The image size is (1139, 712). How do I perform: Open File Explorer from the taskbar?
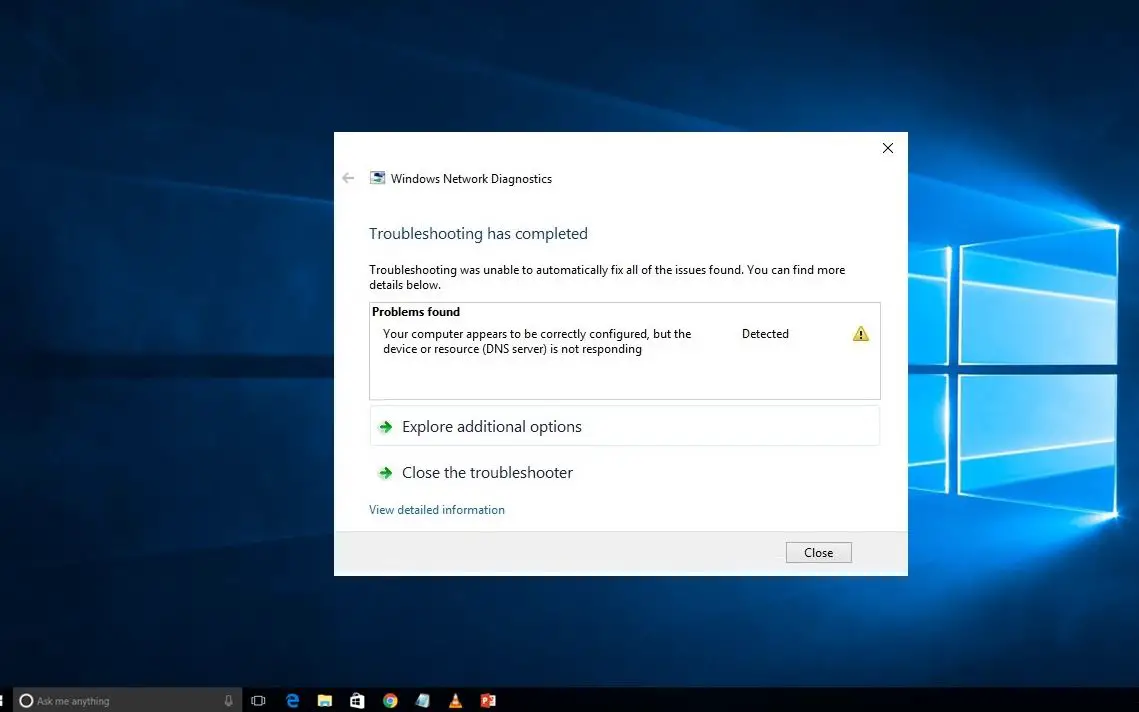(x=325, y=700)
